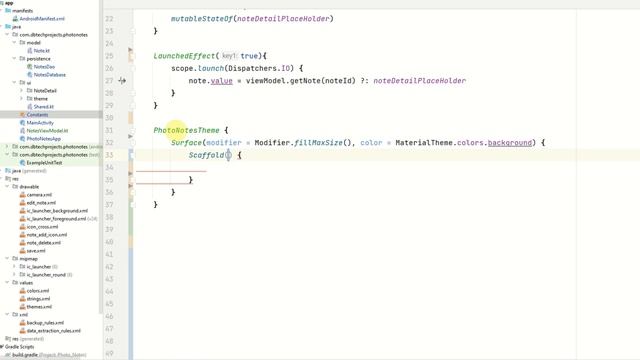Click the res folder icon
Viewport: 640px width, 360px height.
coord(8,179)
